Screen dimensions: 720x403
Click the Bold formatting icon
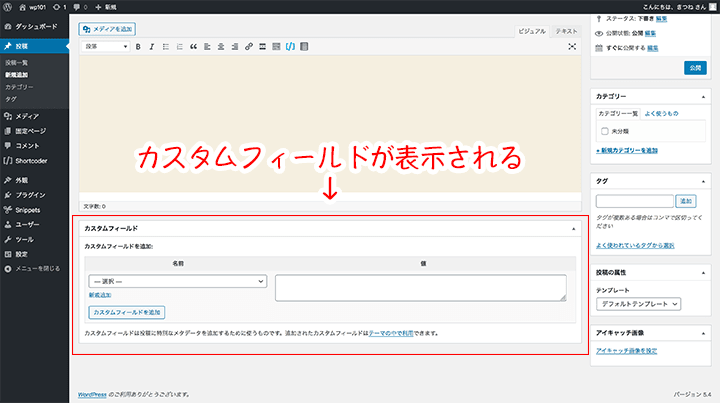pos(138,47)
